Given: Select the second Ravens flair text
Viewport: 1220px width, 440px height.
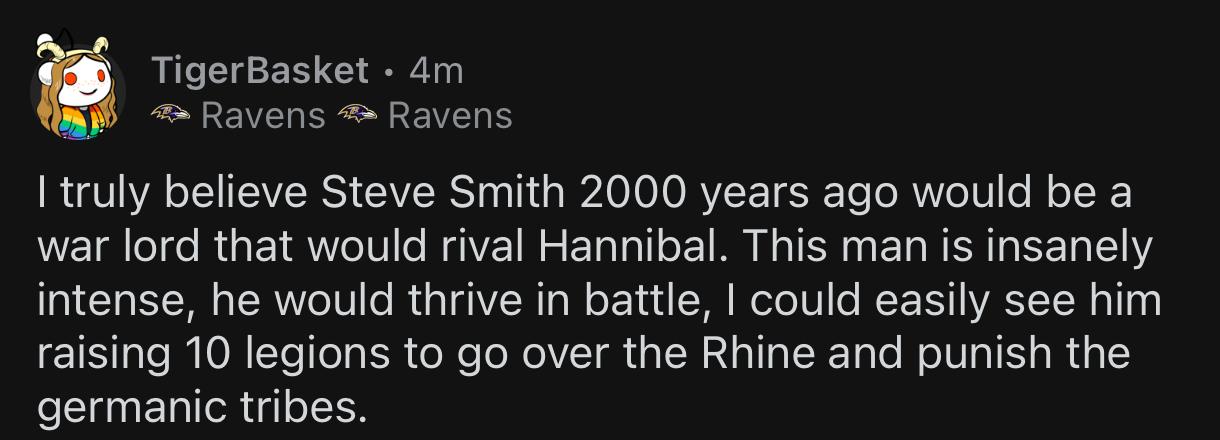Looking at the screenshot, I should [450, 116].
